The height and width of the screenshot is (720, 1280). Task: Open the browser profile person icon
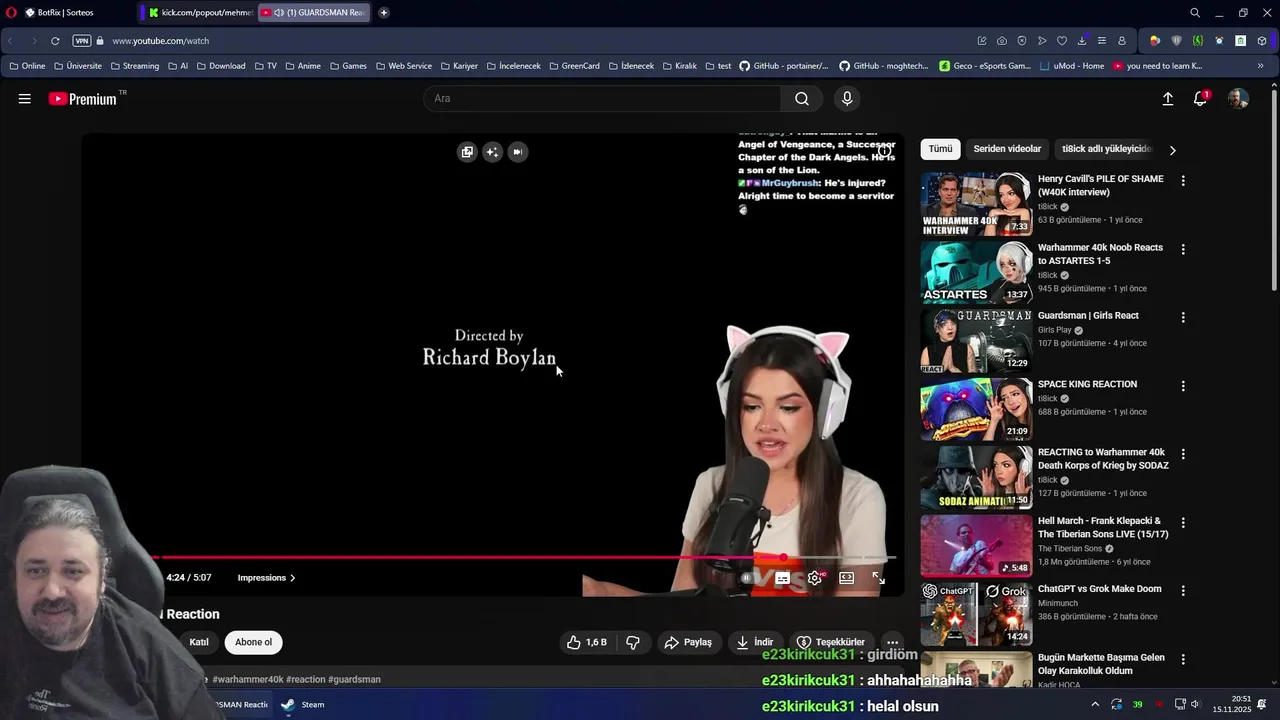click(x=1122, y=41)
